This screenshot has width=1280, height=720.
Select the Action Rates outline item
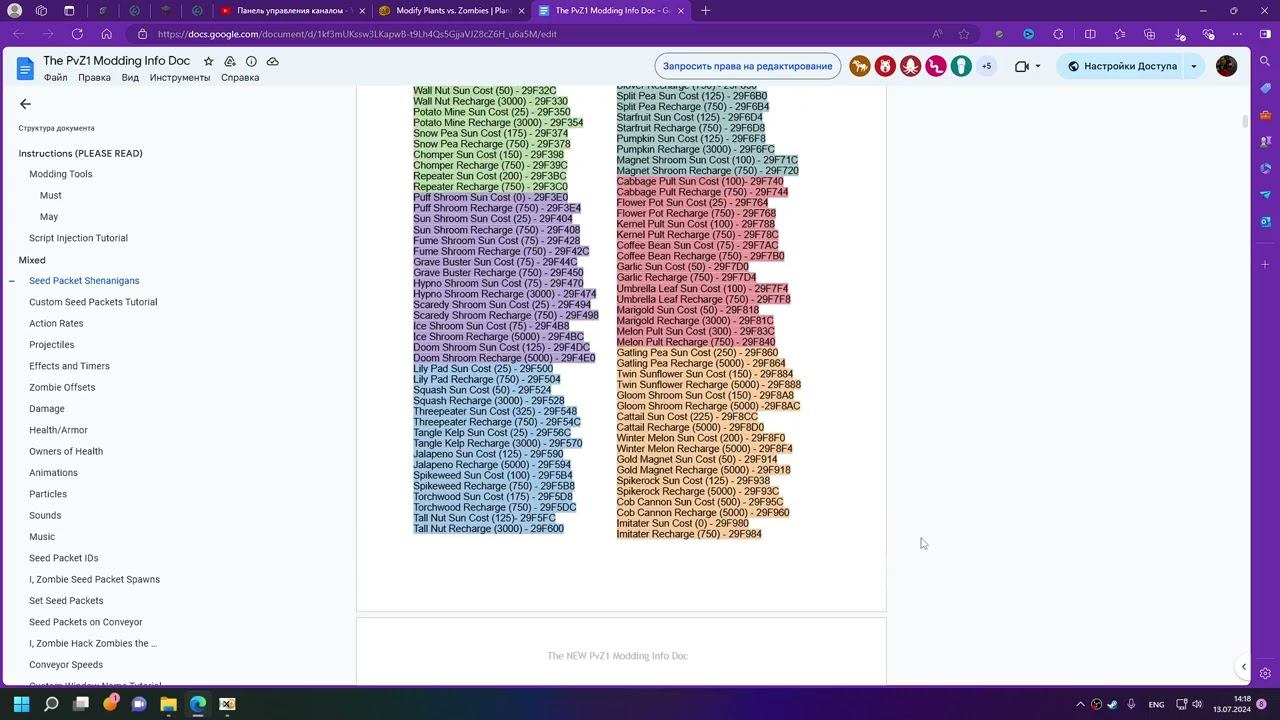(56, 323)
